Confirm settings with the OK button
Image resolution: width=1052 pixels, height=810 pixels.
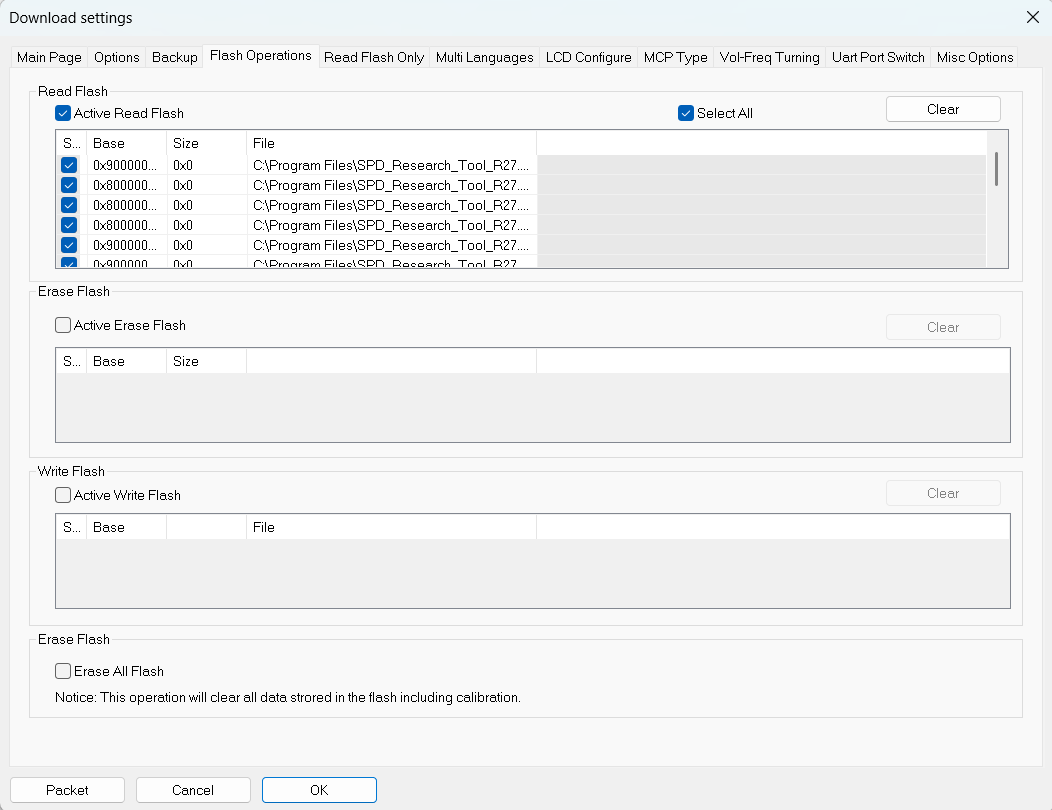coord(319,790)
